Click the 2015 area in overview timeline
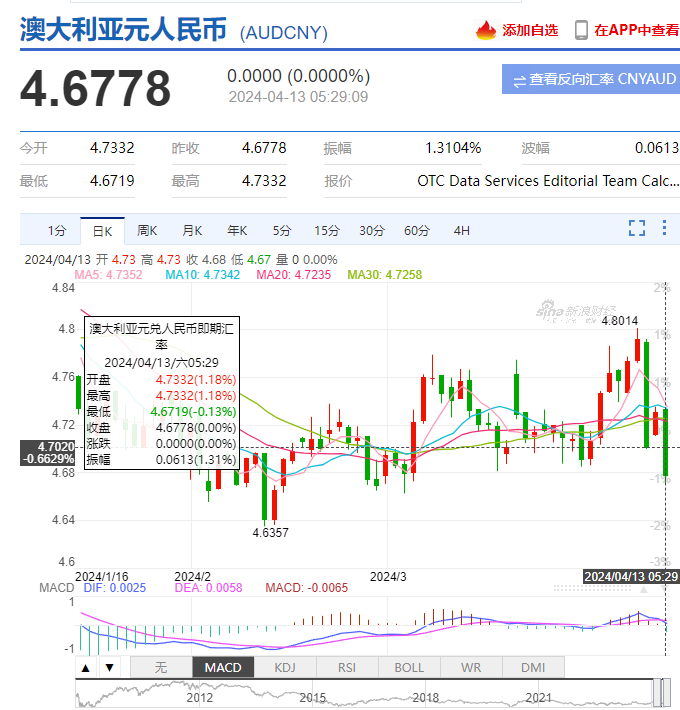Viewport: 680px width, 710px height. click(x=312, y=696)
